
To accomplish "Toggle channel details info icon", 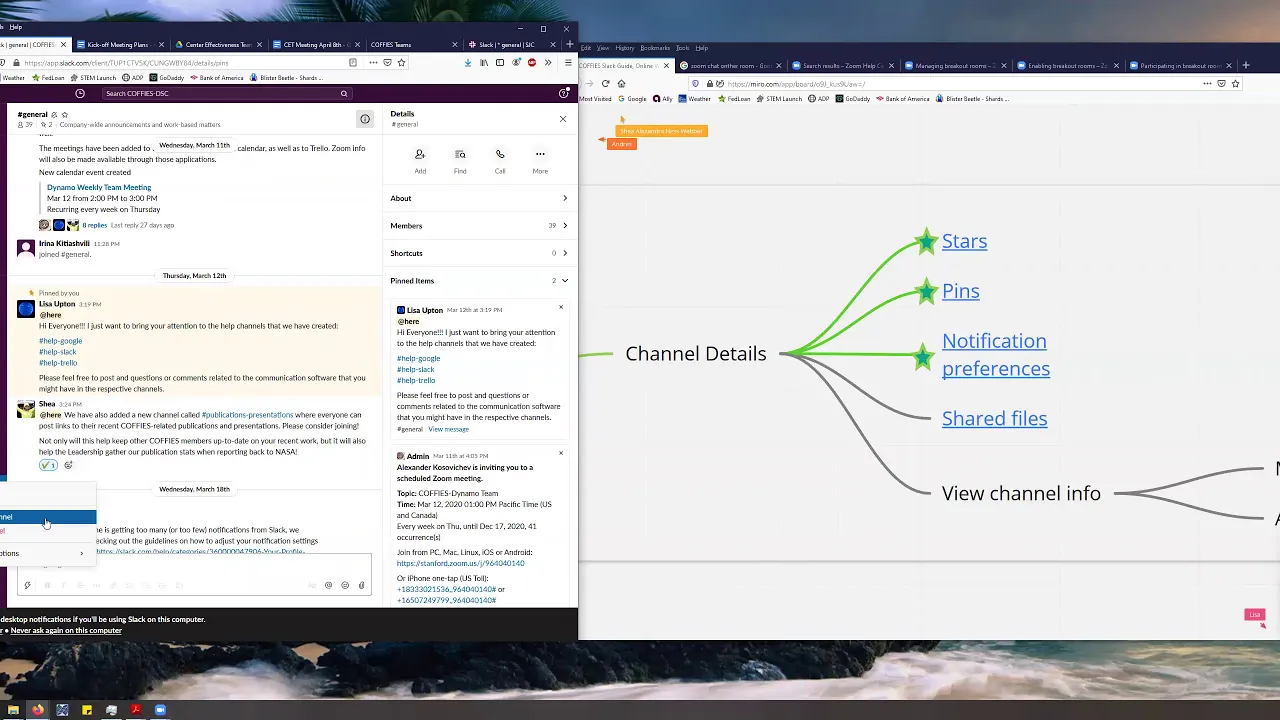I will tap(365, 119).
